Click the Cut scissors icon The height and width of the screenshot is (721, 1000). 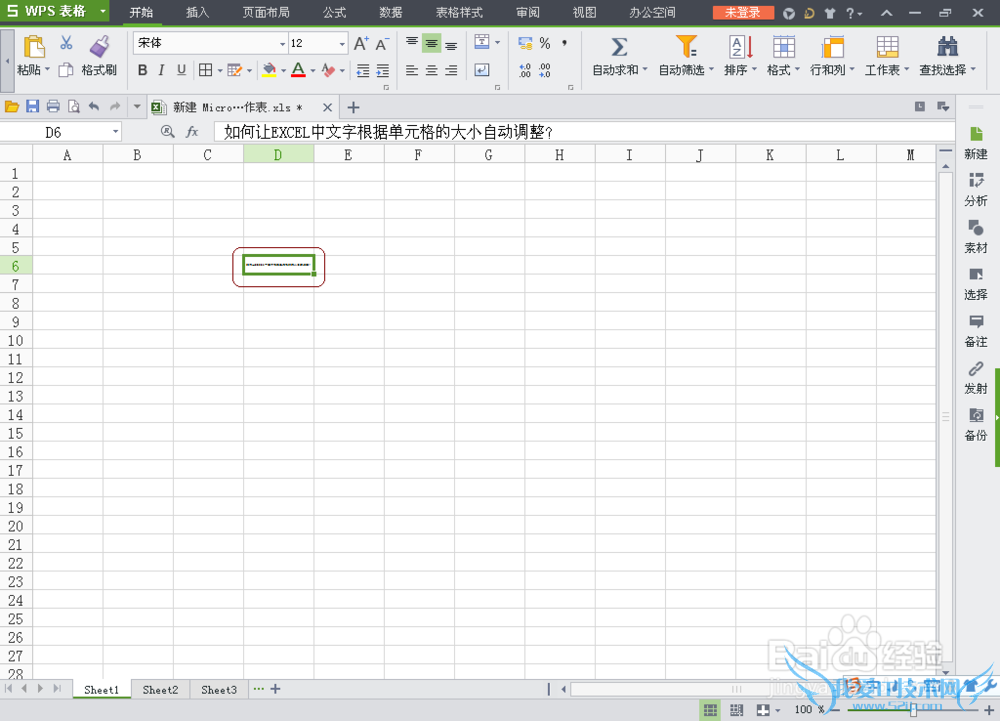pos(66,43)
